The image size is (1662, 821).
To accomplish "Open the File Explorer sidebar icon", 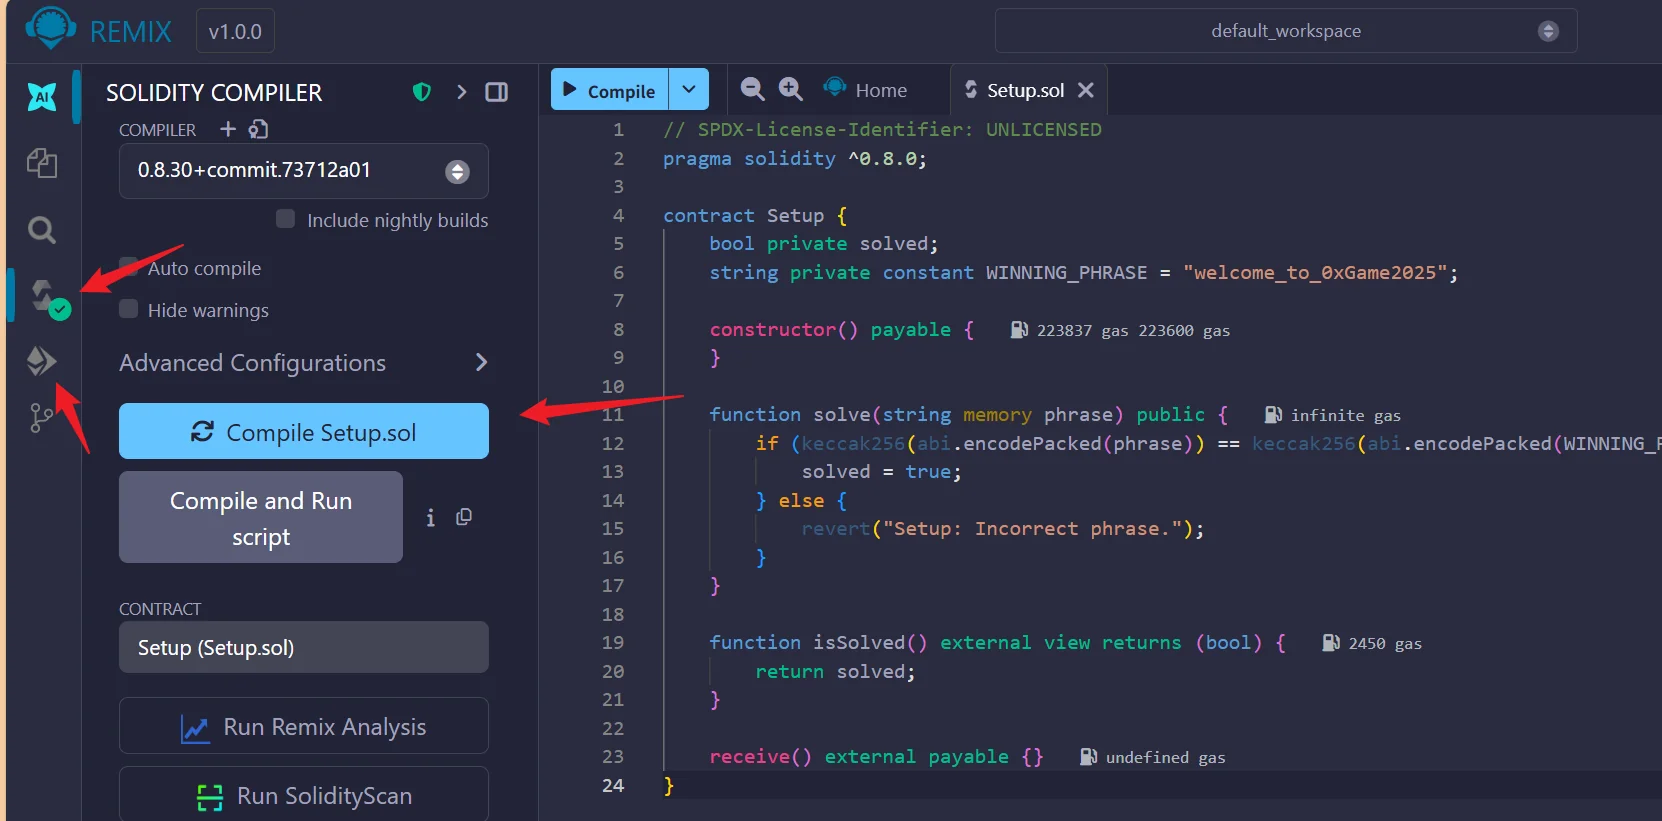I will 42,163.
